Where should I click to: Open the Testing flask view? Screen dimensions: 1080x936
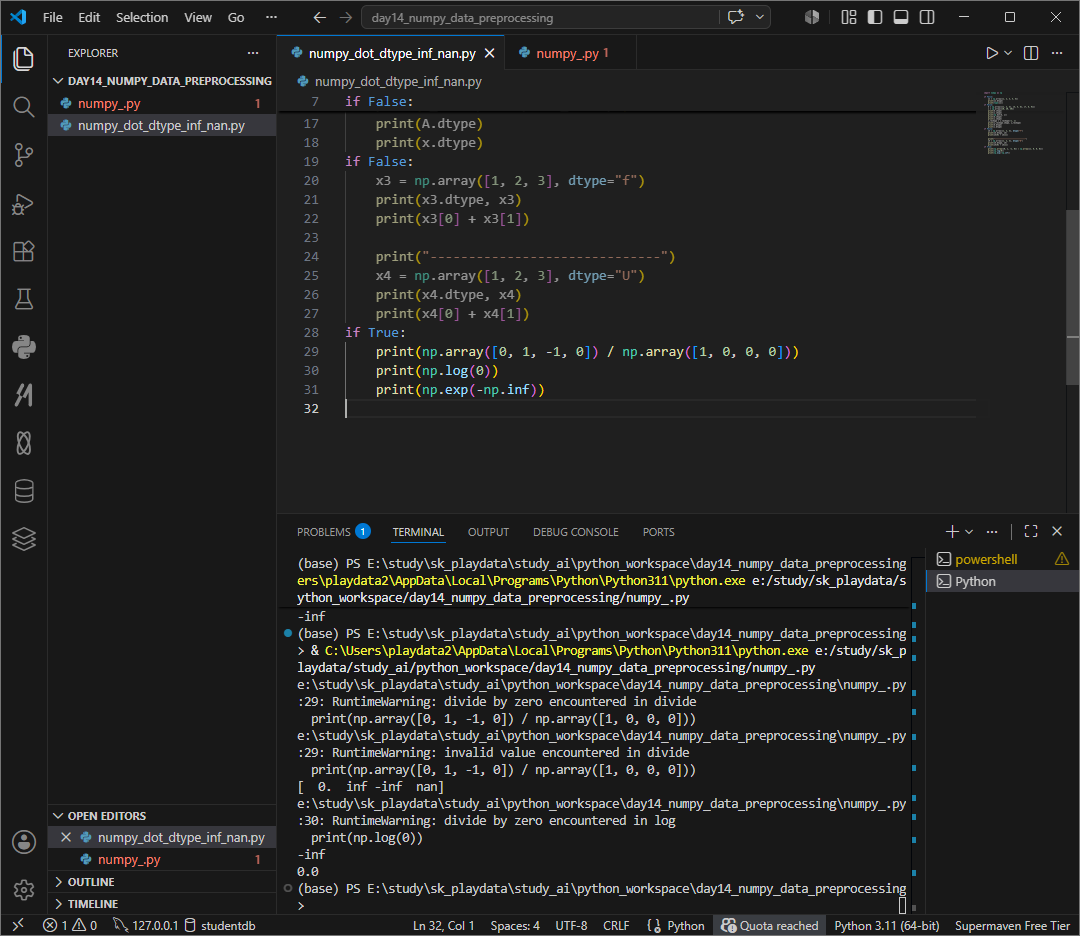(23, 299)
